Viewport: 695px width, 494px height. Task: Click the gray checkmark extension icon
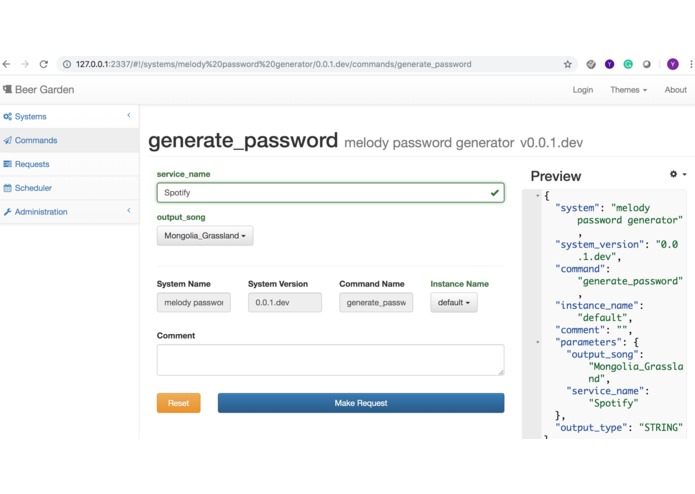[591, 64]
